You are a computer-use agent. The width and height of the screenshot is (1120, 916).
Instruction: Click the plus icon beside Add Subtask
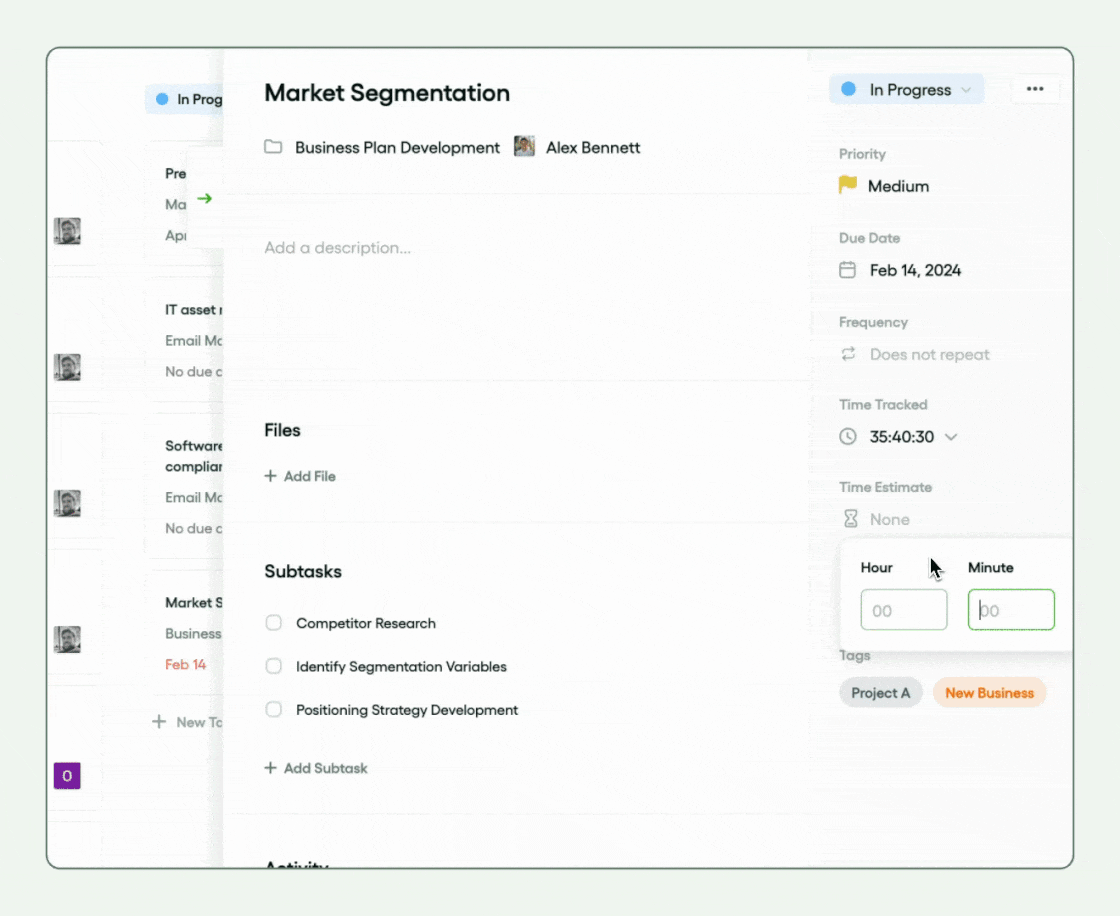270,768
